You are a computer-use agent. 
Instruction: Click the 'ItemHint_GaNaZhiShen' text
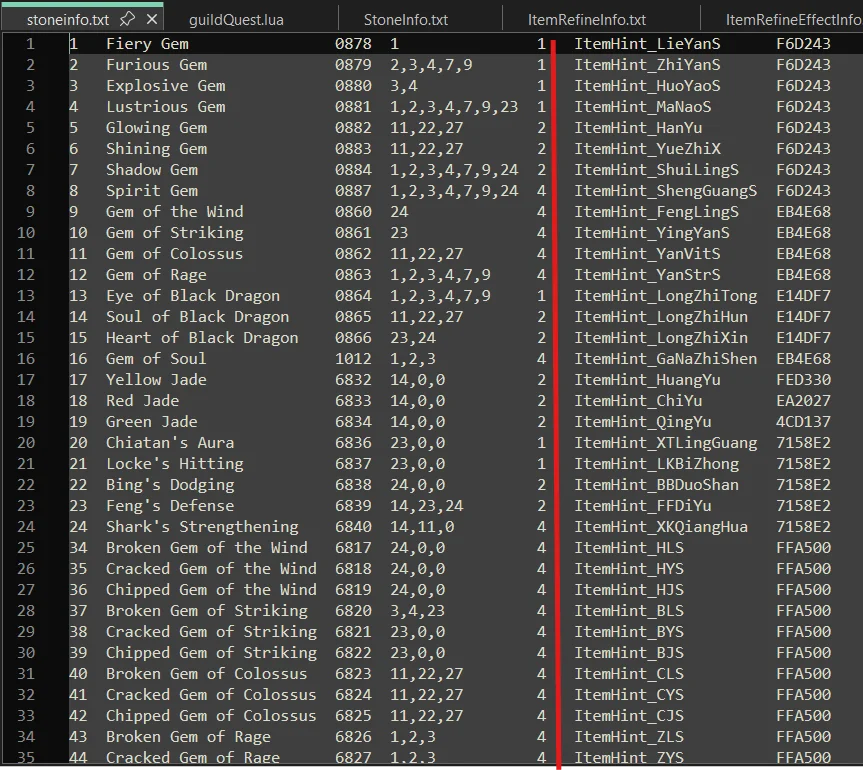[665, 359]
